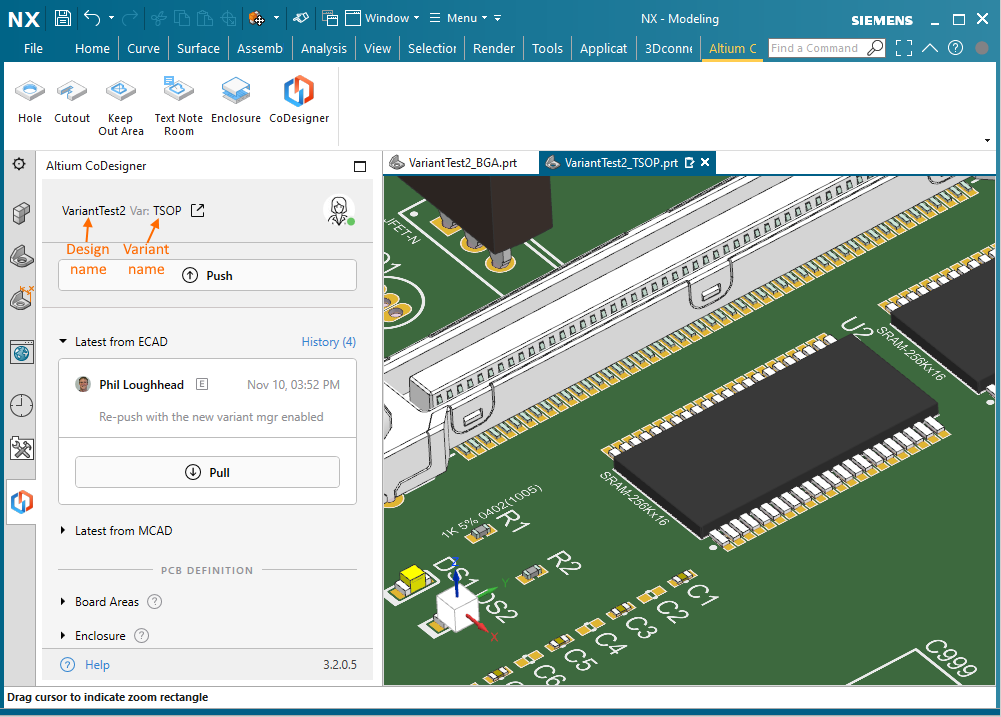This screenshot has height=717, width=1001.
Task: Select the Cutout tool
Action: (72, 101)
